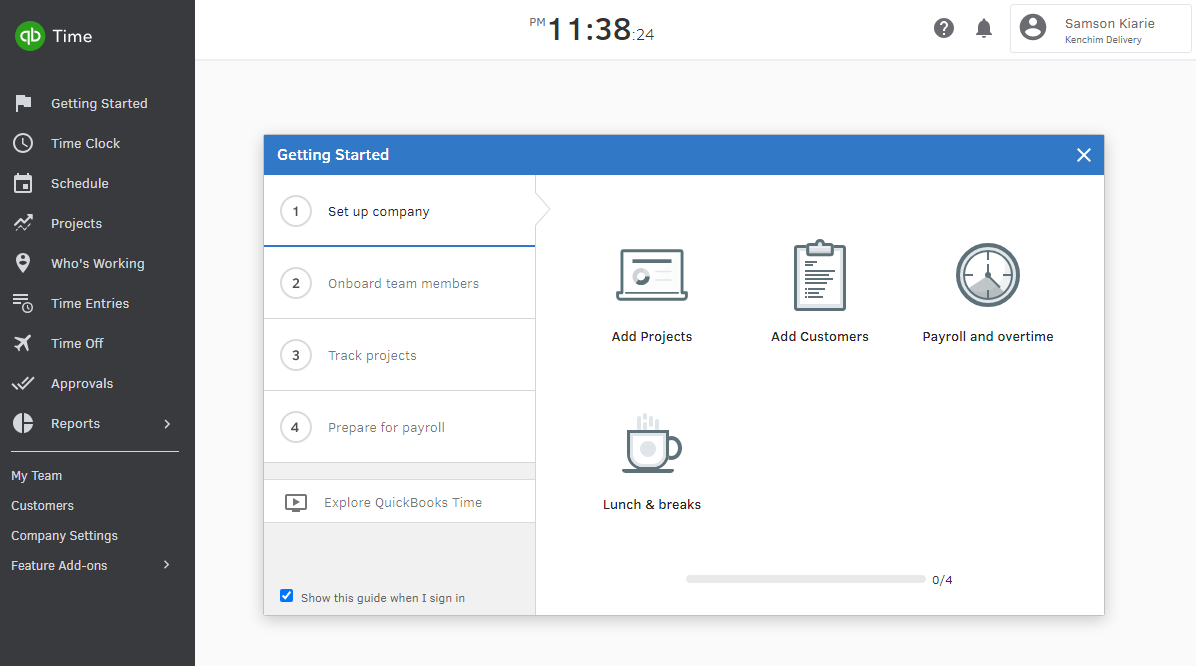Uncheck 'Show this guide when I sign in'
Image resolution: width=1196 pixels, height=666 pixels.
click(x=287, y=595)
